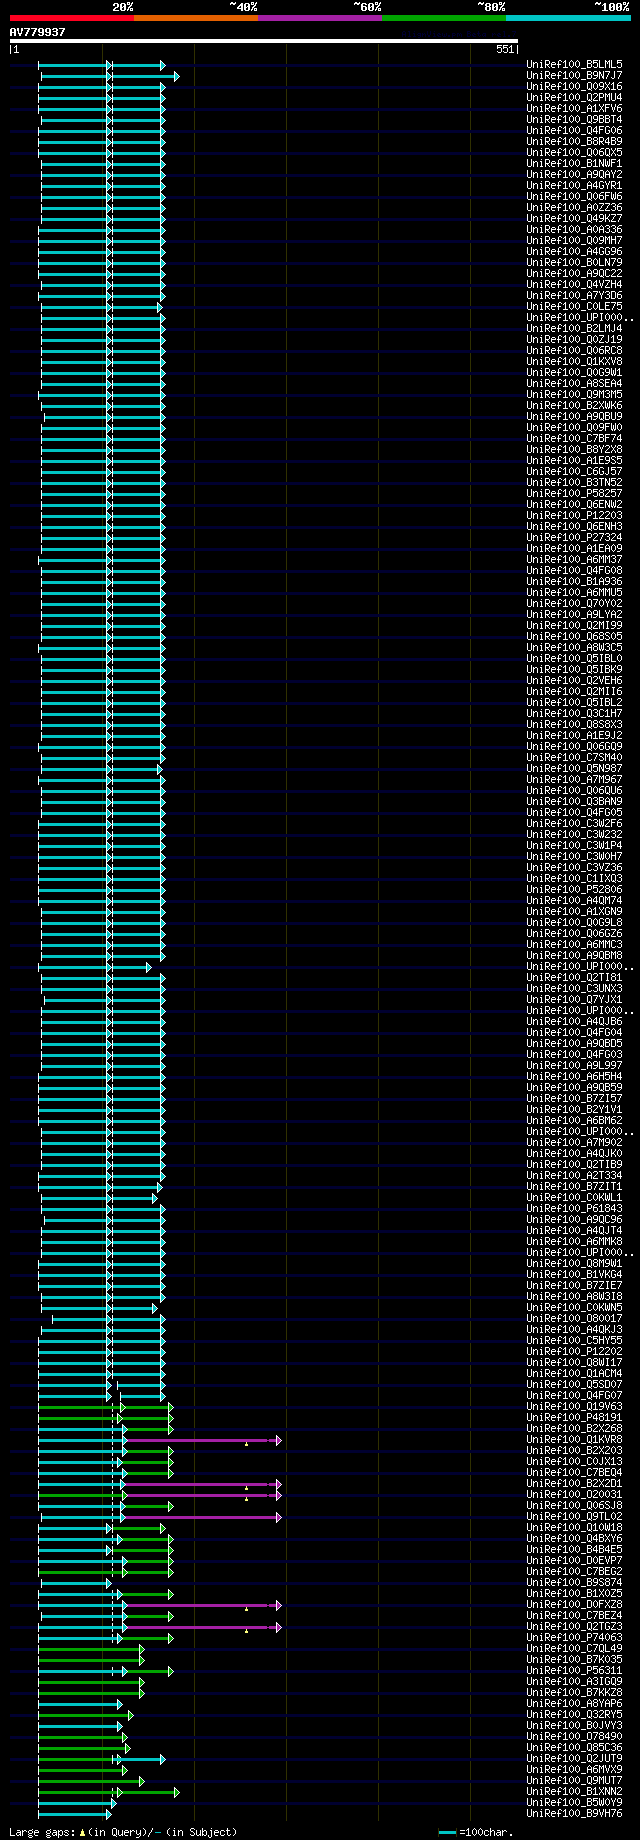
Task: Click the red segment of the identity legend
Action: (x=71, y=18)
